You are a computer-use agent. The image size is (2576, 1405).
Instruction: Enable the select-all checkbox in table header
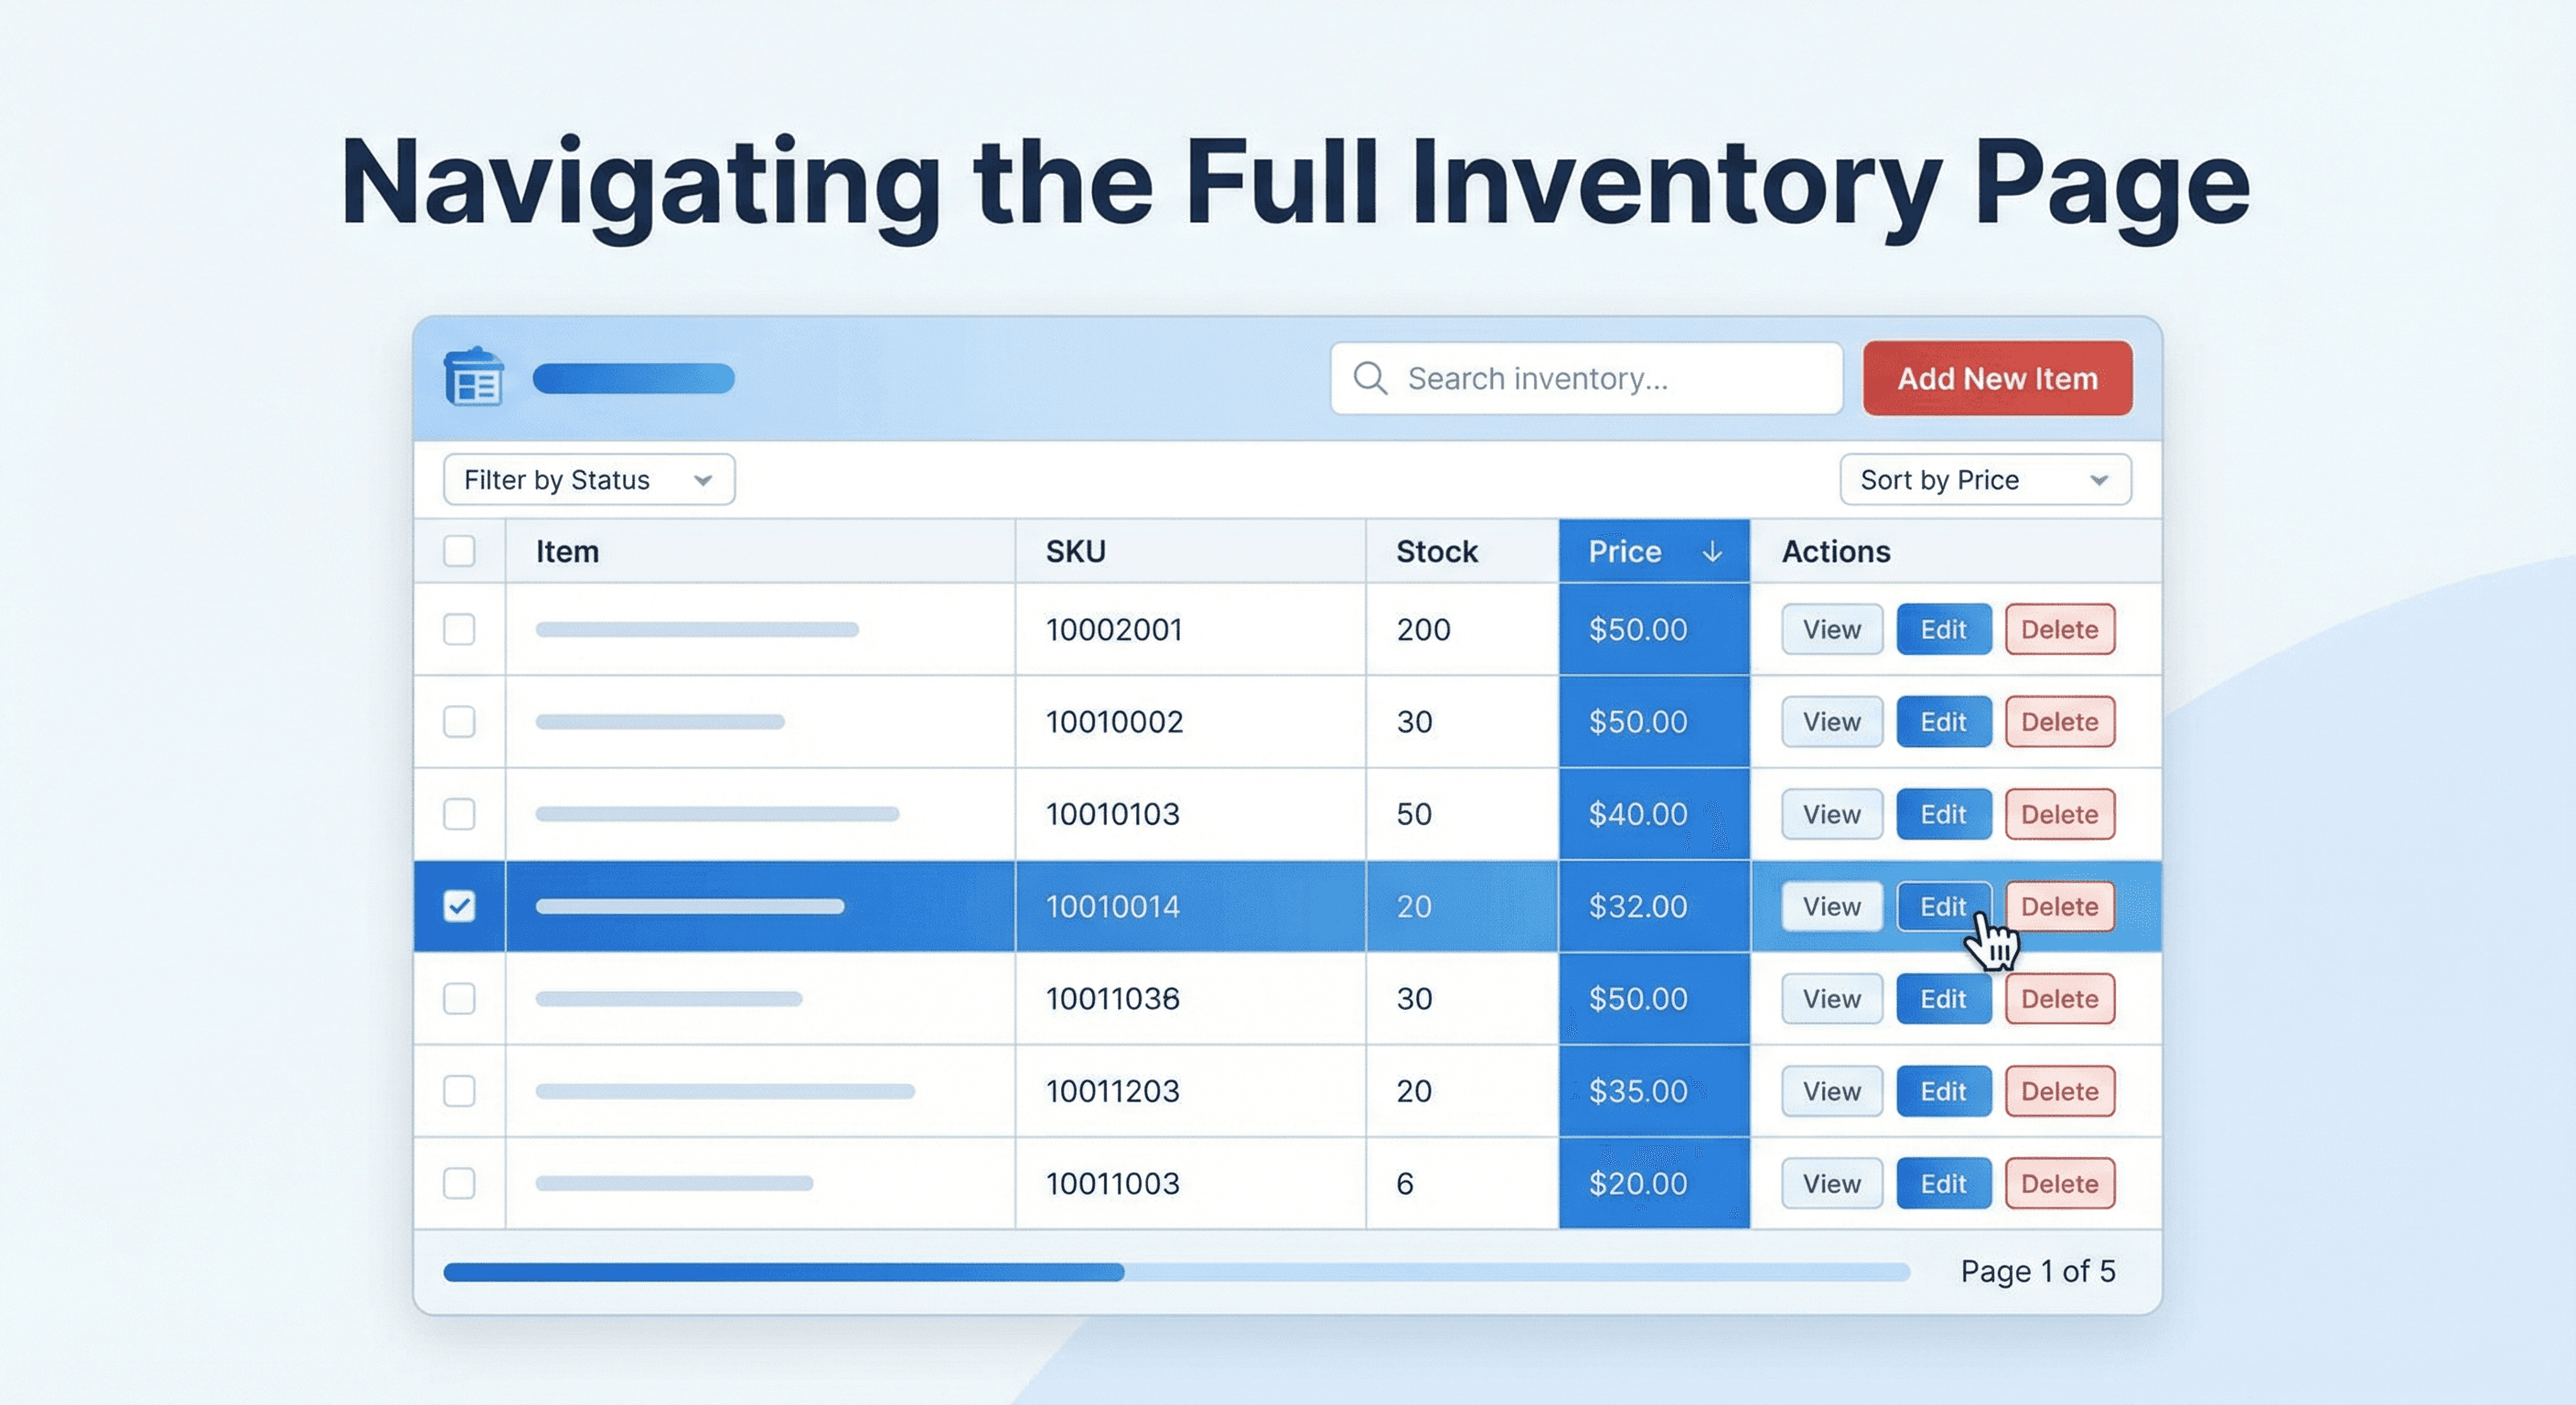point(460,551)
